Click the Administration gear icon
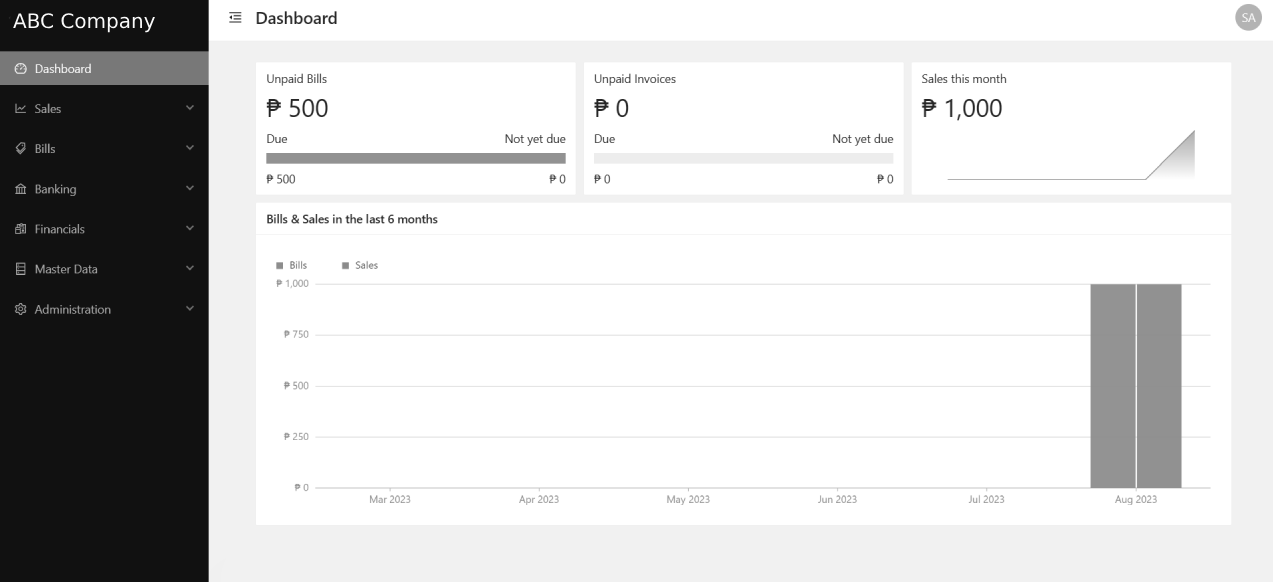 click(x=21, y=309)
